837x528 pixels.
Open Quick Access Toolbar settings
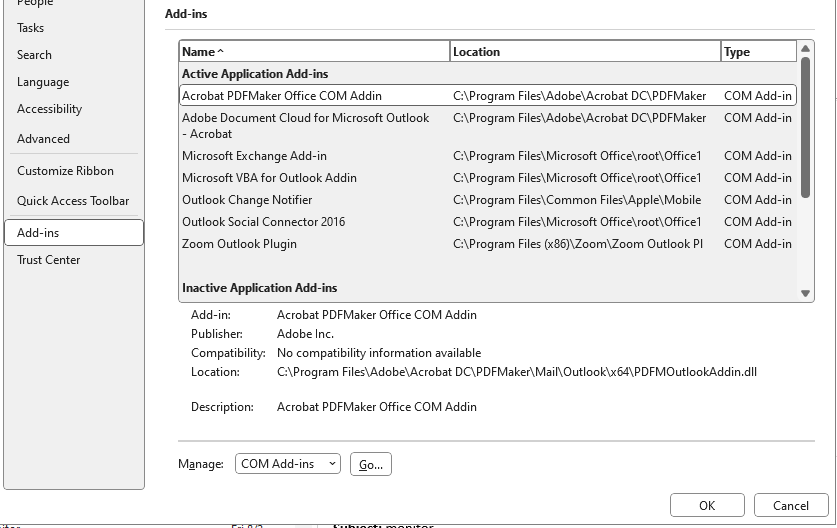click(x=73, y=201)
